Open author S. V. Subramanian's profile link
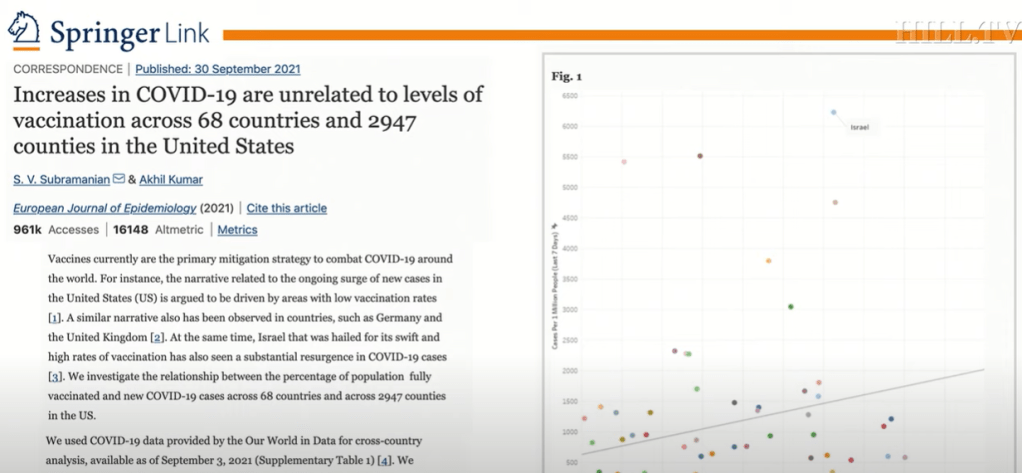This screenshot has width=1022, height=473. [x=60, y=180]
